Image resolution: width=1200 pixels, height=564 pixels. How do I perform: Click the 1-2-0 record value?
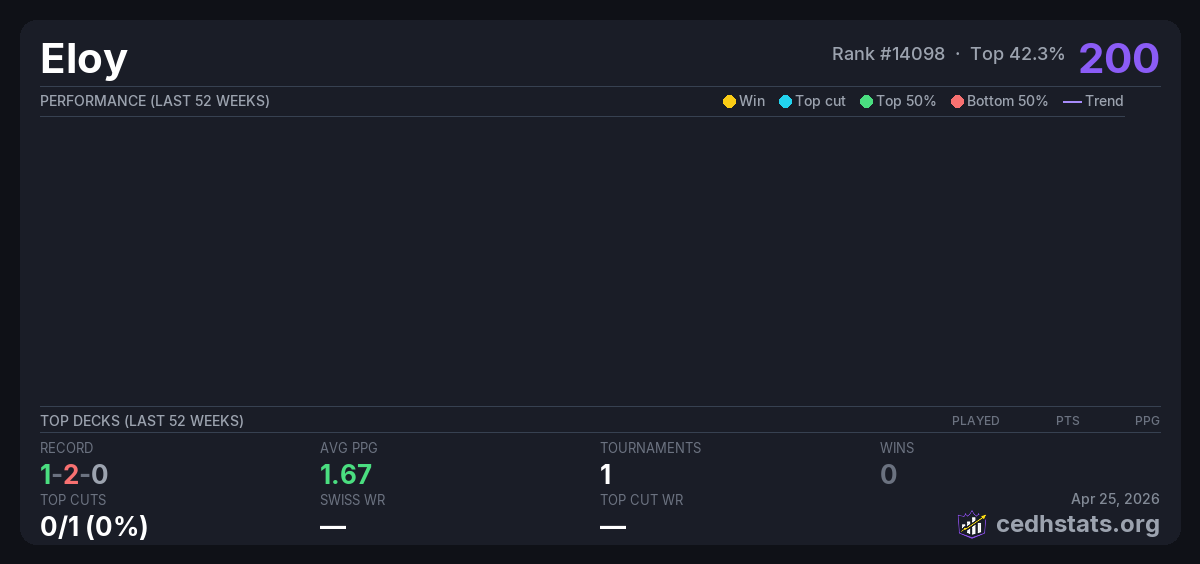[74, 474]
